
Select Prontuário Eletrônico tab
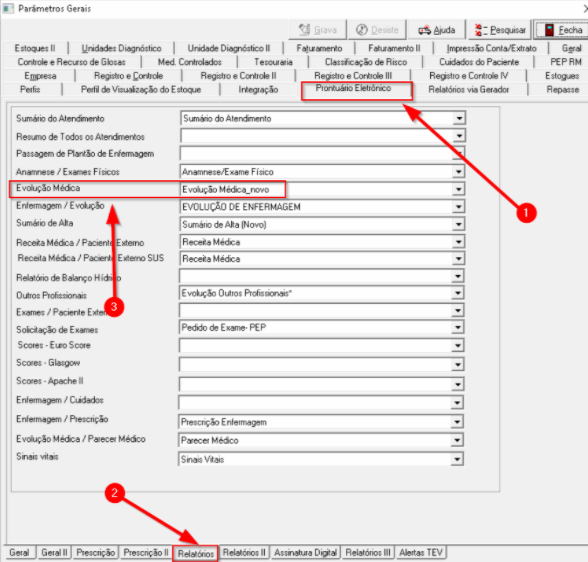353,88
